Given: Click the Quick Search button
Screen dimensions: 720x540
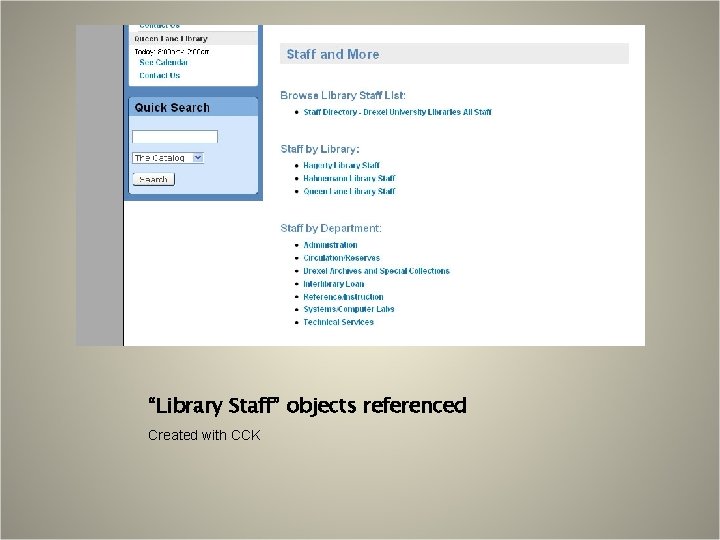Looking at the screenshot, I should pos(154,179).
